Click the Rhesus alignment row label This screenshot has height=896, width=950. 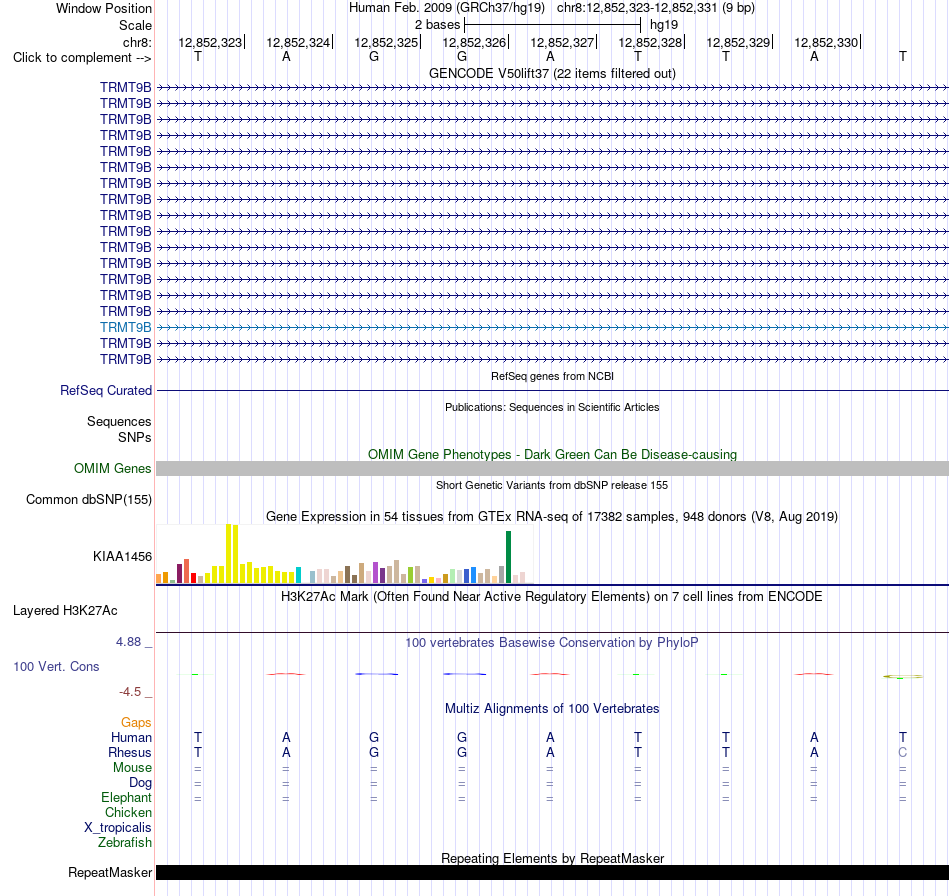click(130, 752)
